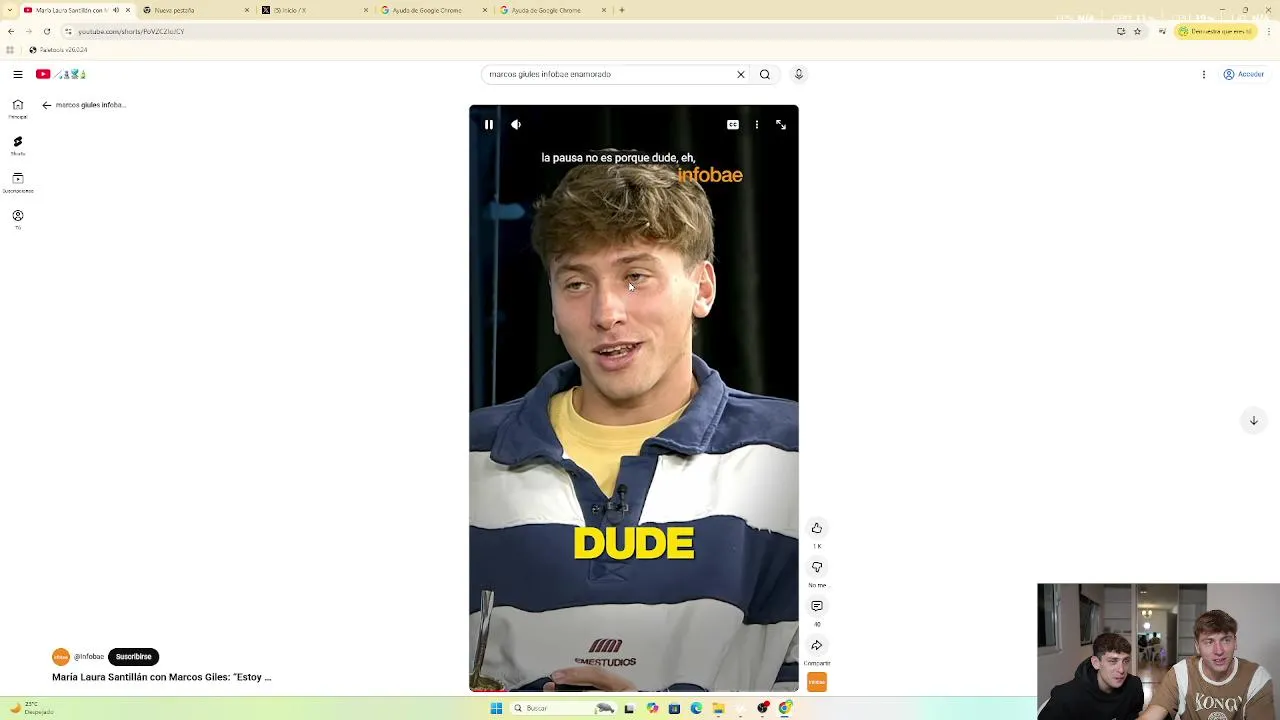Mute the Short with the volume icon
1280x720 pixels.
[516, 125]
